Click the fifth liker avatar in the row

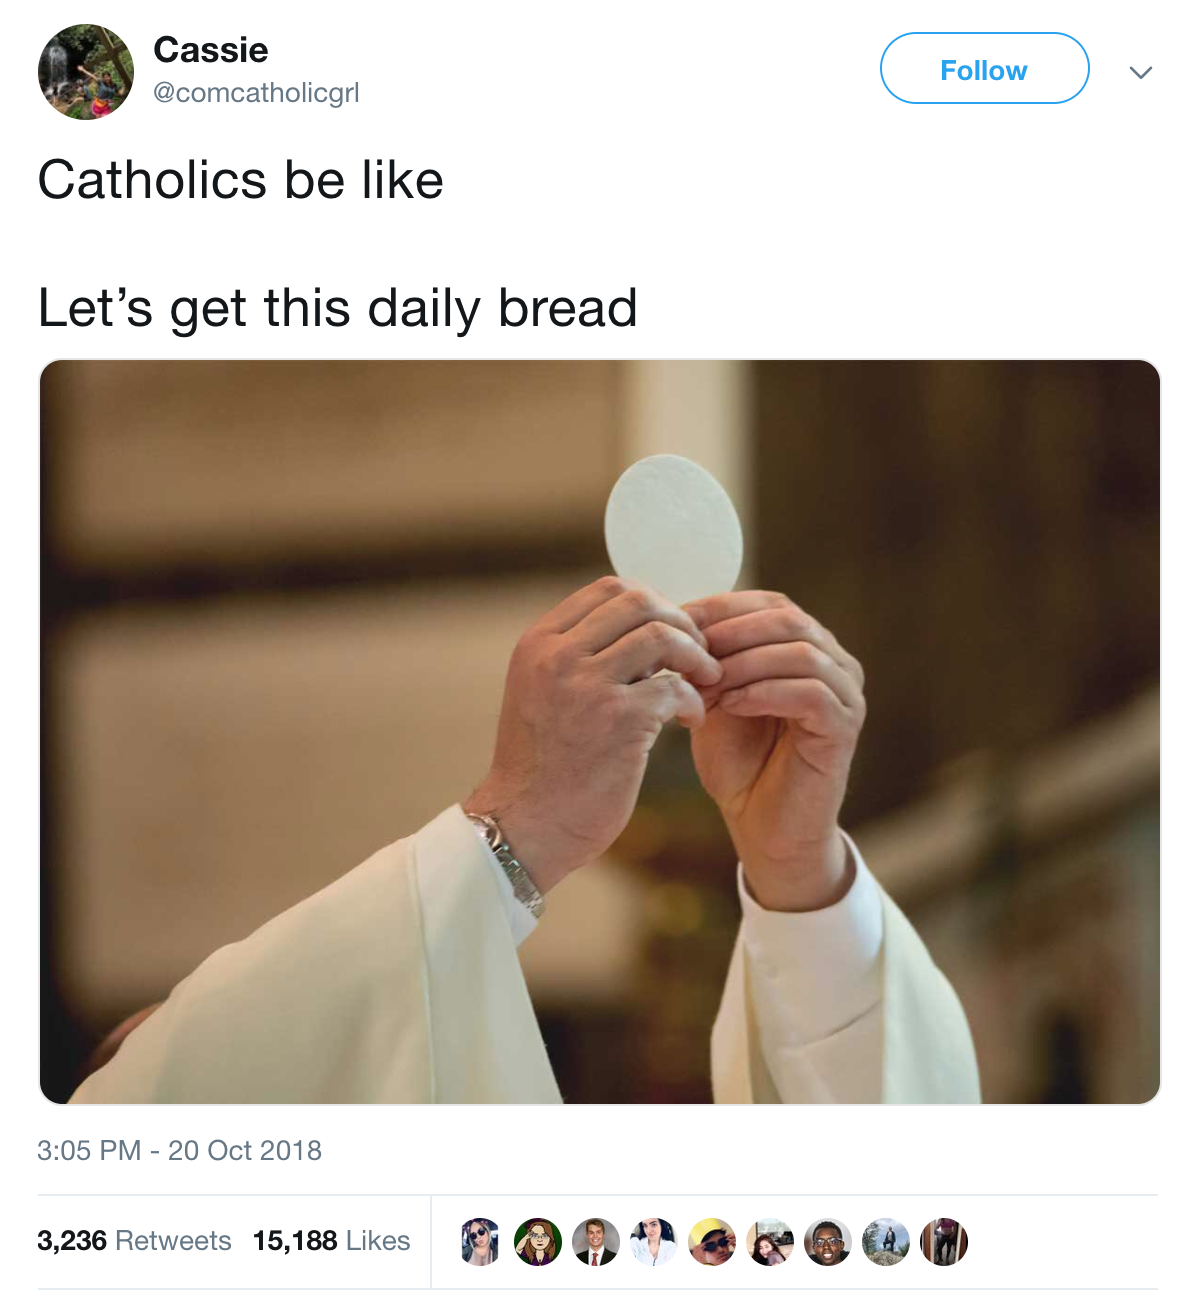click(x=713, y=1242)
